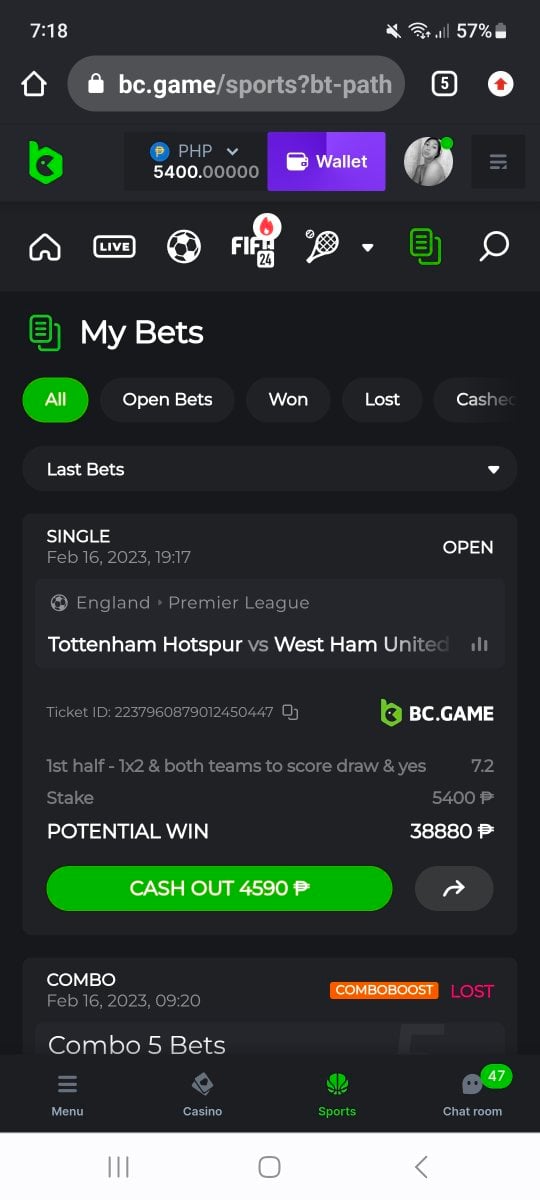This screenshot has height=1200, width=540.
Task: Expand the PHP currency selector
Action: [196, 161]
